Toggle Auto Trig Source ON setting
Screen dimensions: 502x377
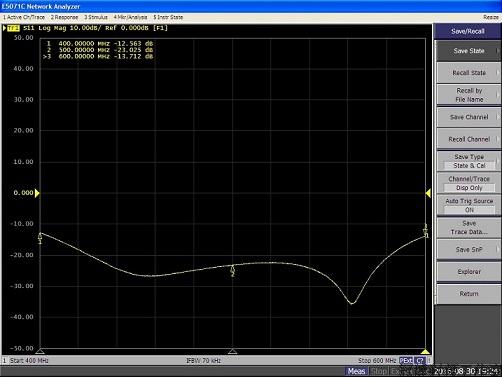point(469,205)
